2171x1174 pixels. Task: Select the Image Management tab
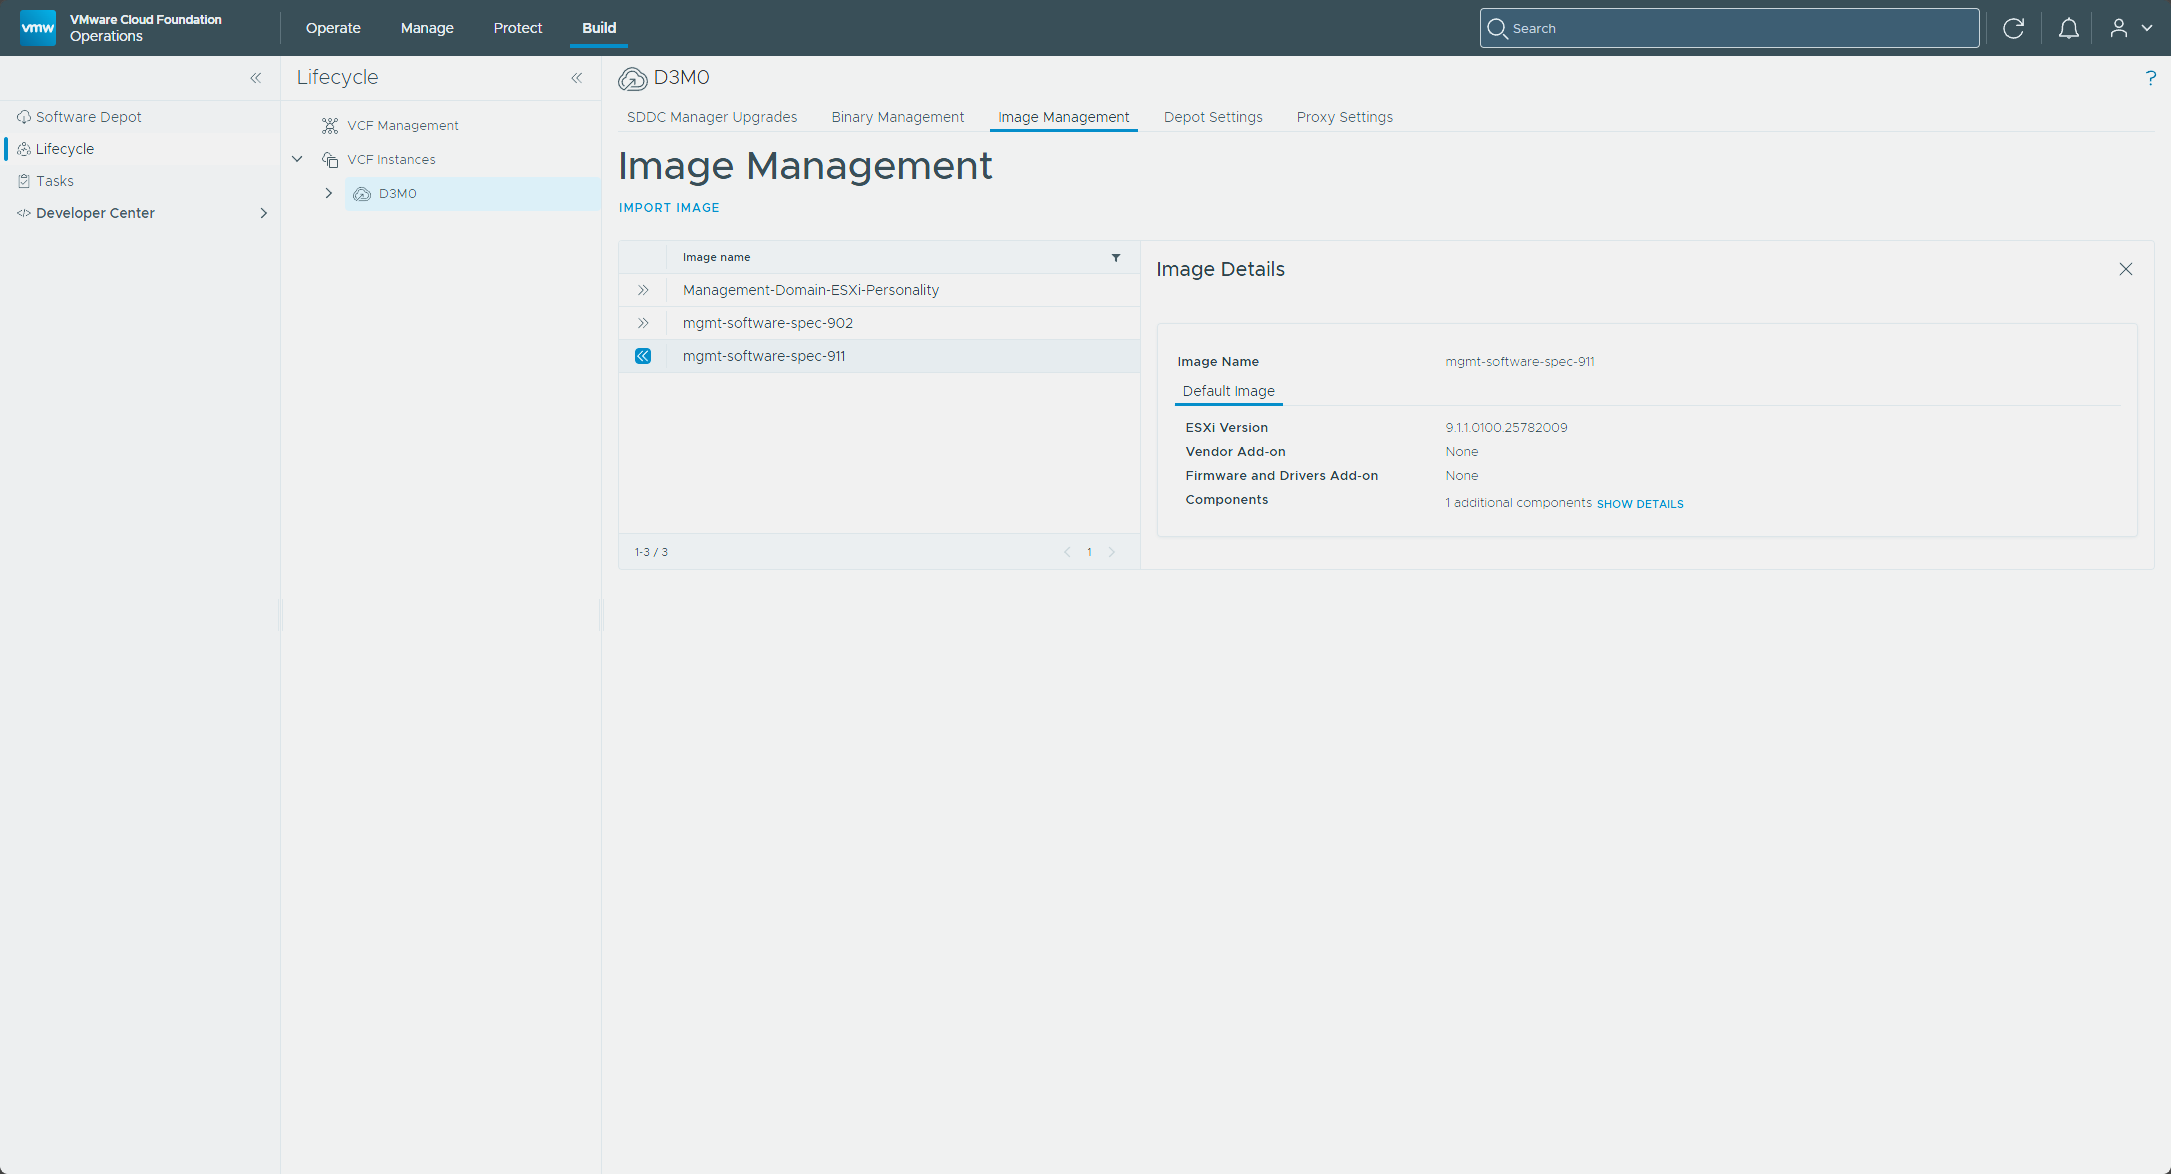(x=1063, y=117)
